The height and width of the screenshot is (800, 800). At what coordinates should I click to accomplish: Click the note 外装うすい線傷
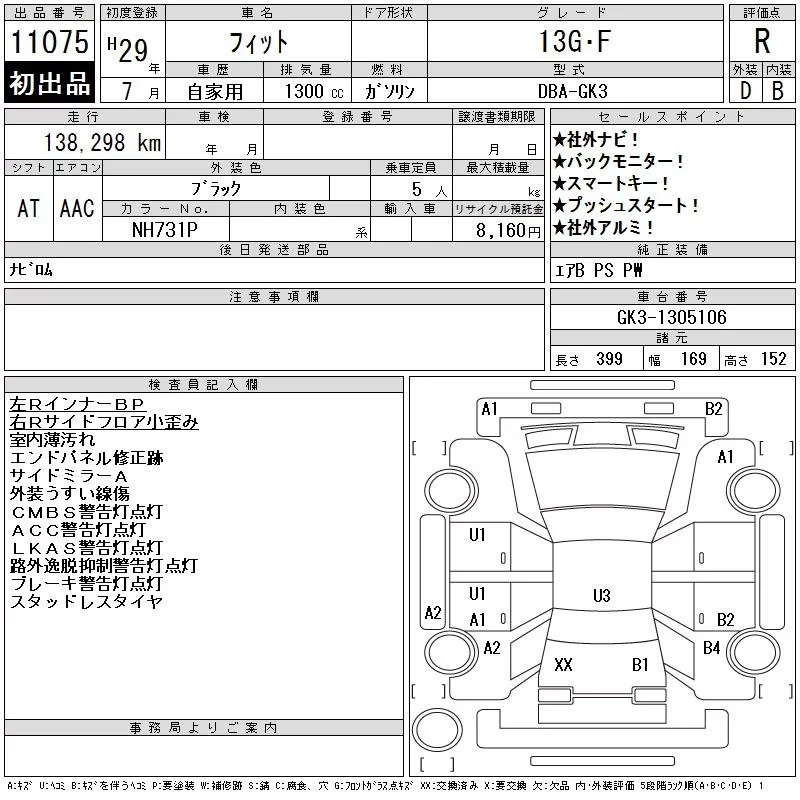tap(69, 494)
